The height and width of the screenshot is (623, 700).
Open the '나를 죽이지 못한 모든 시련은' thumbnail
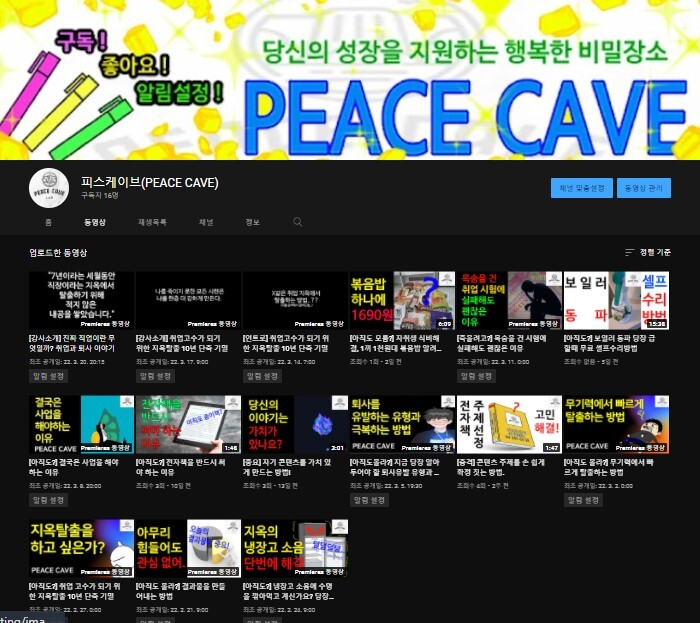point(188,300)
